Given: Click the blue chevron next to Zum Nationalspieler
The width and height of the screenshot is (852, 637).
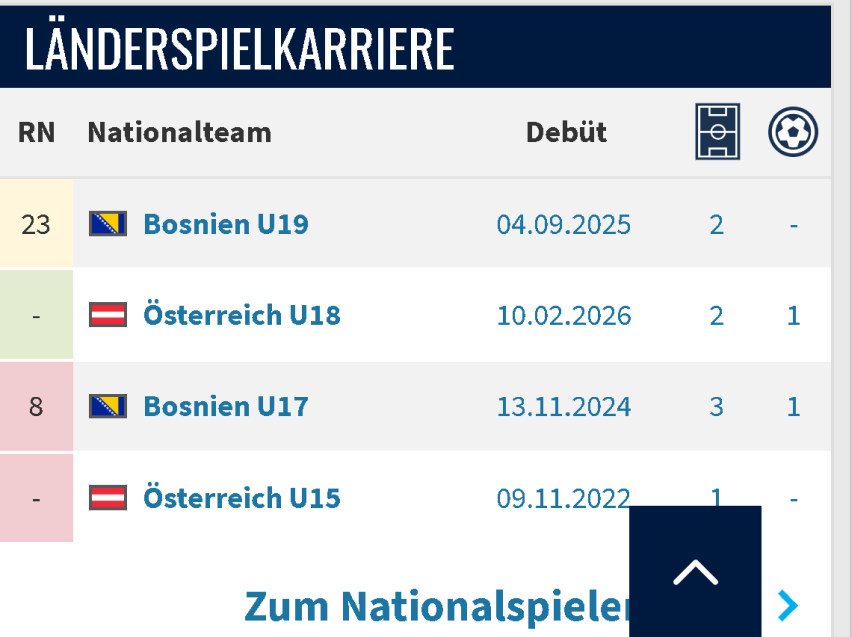Looking at the screenshot, I should [788, 605].
